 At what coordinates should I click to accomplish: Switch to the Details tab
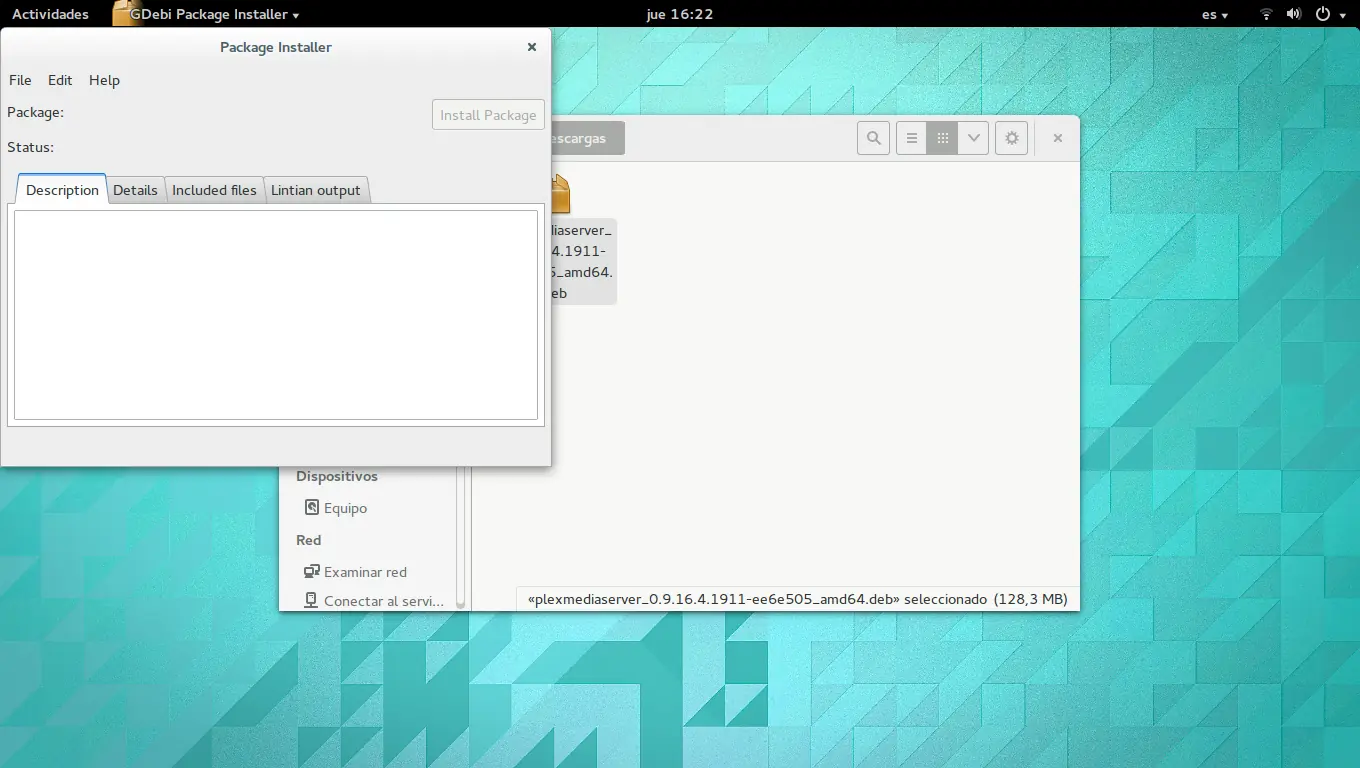point(135,190)
